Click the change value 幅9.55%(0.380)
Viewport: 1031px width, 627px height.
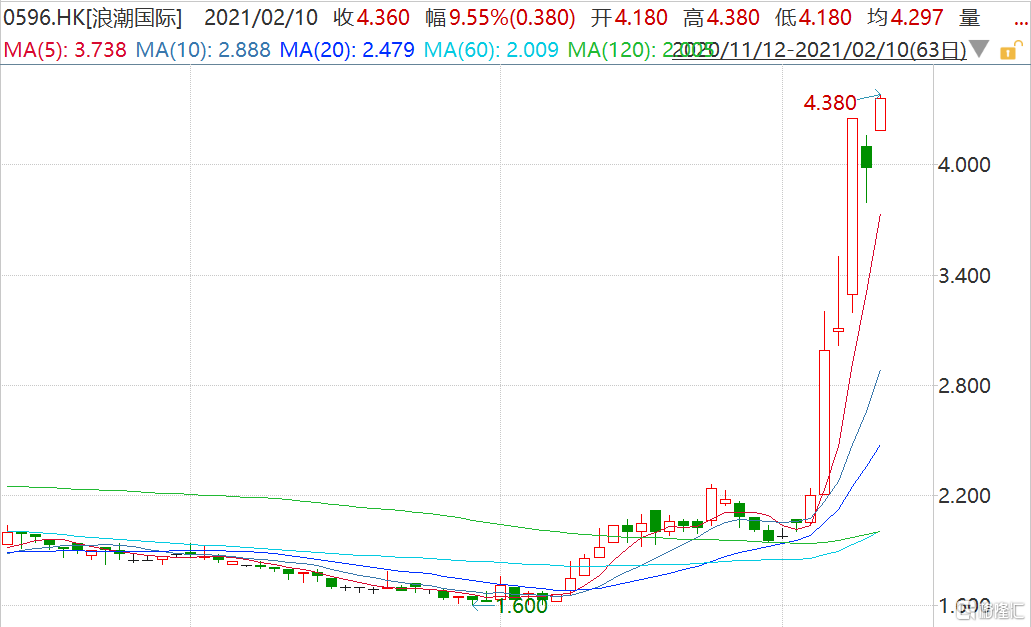click(500, 18)
